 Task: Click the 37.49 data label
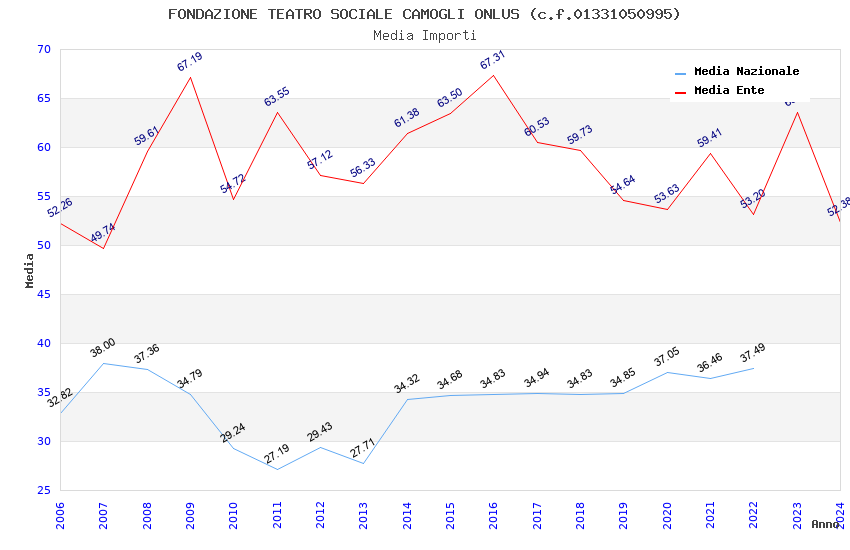753,353
